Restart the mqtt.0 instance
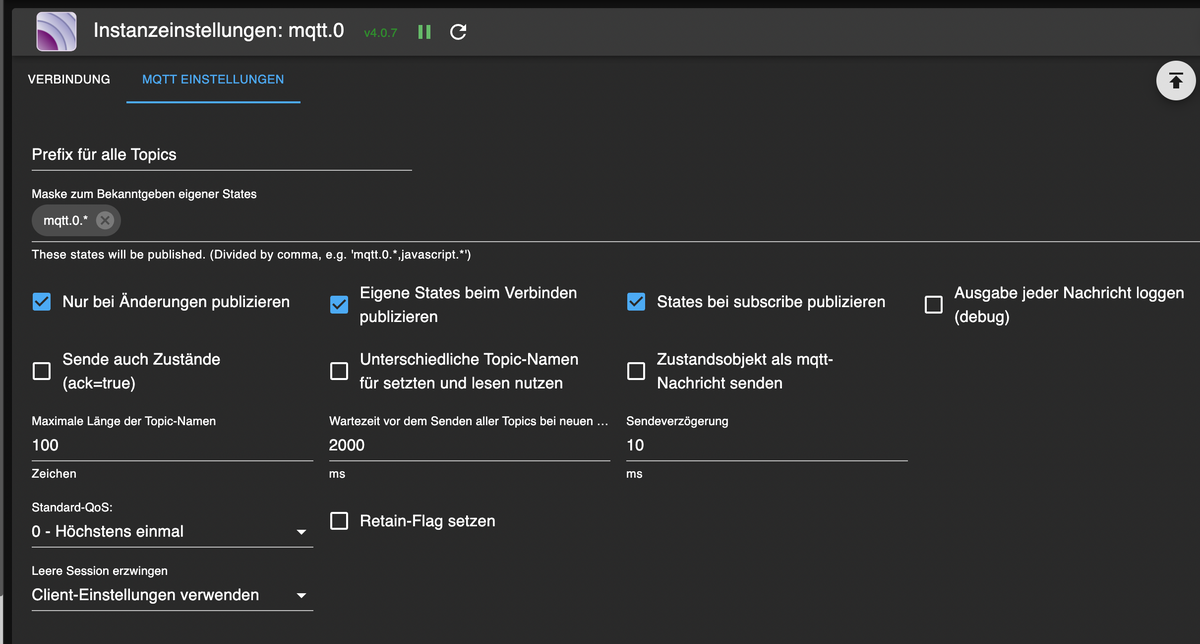 (458, 32)
